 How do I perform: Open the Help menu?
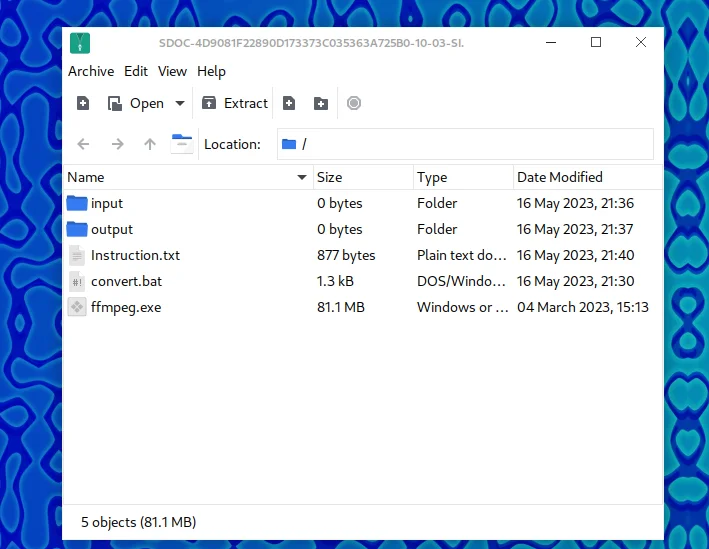211,71
